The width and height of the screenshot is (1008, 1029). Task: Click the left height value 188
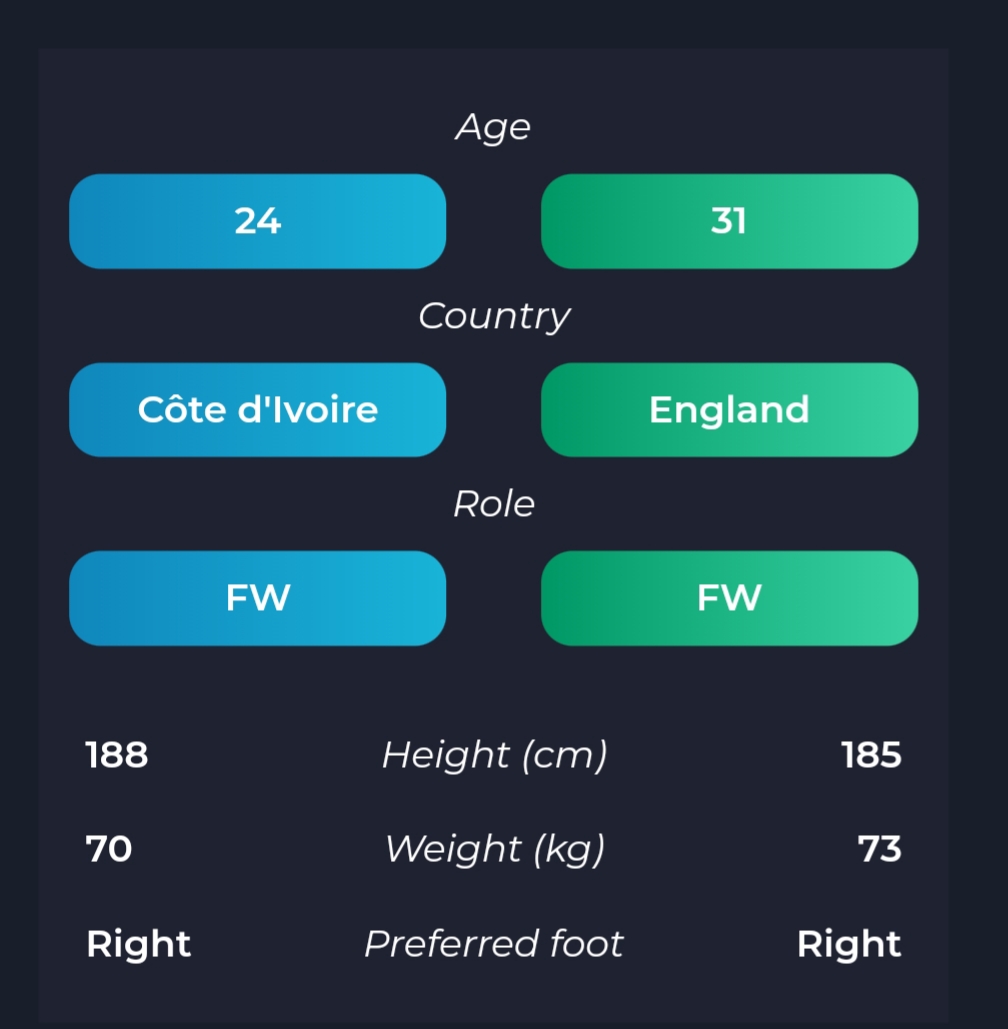click(117, 755)
